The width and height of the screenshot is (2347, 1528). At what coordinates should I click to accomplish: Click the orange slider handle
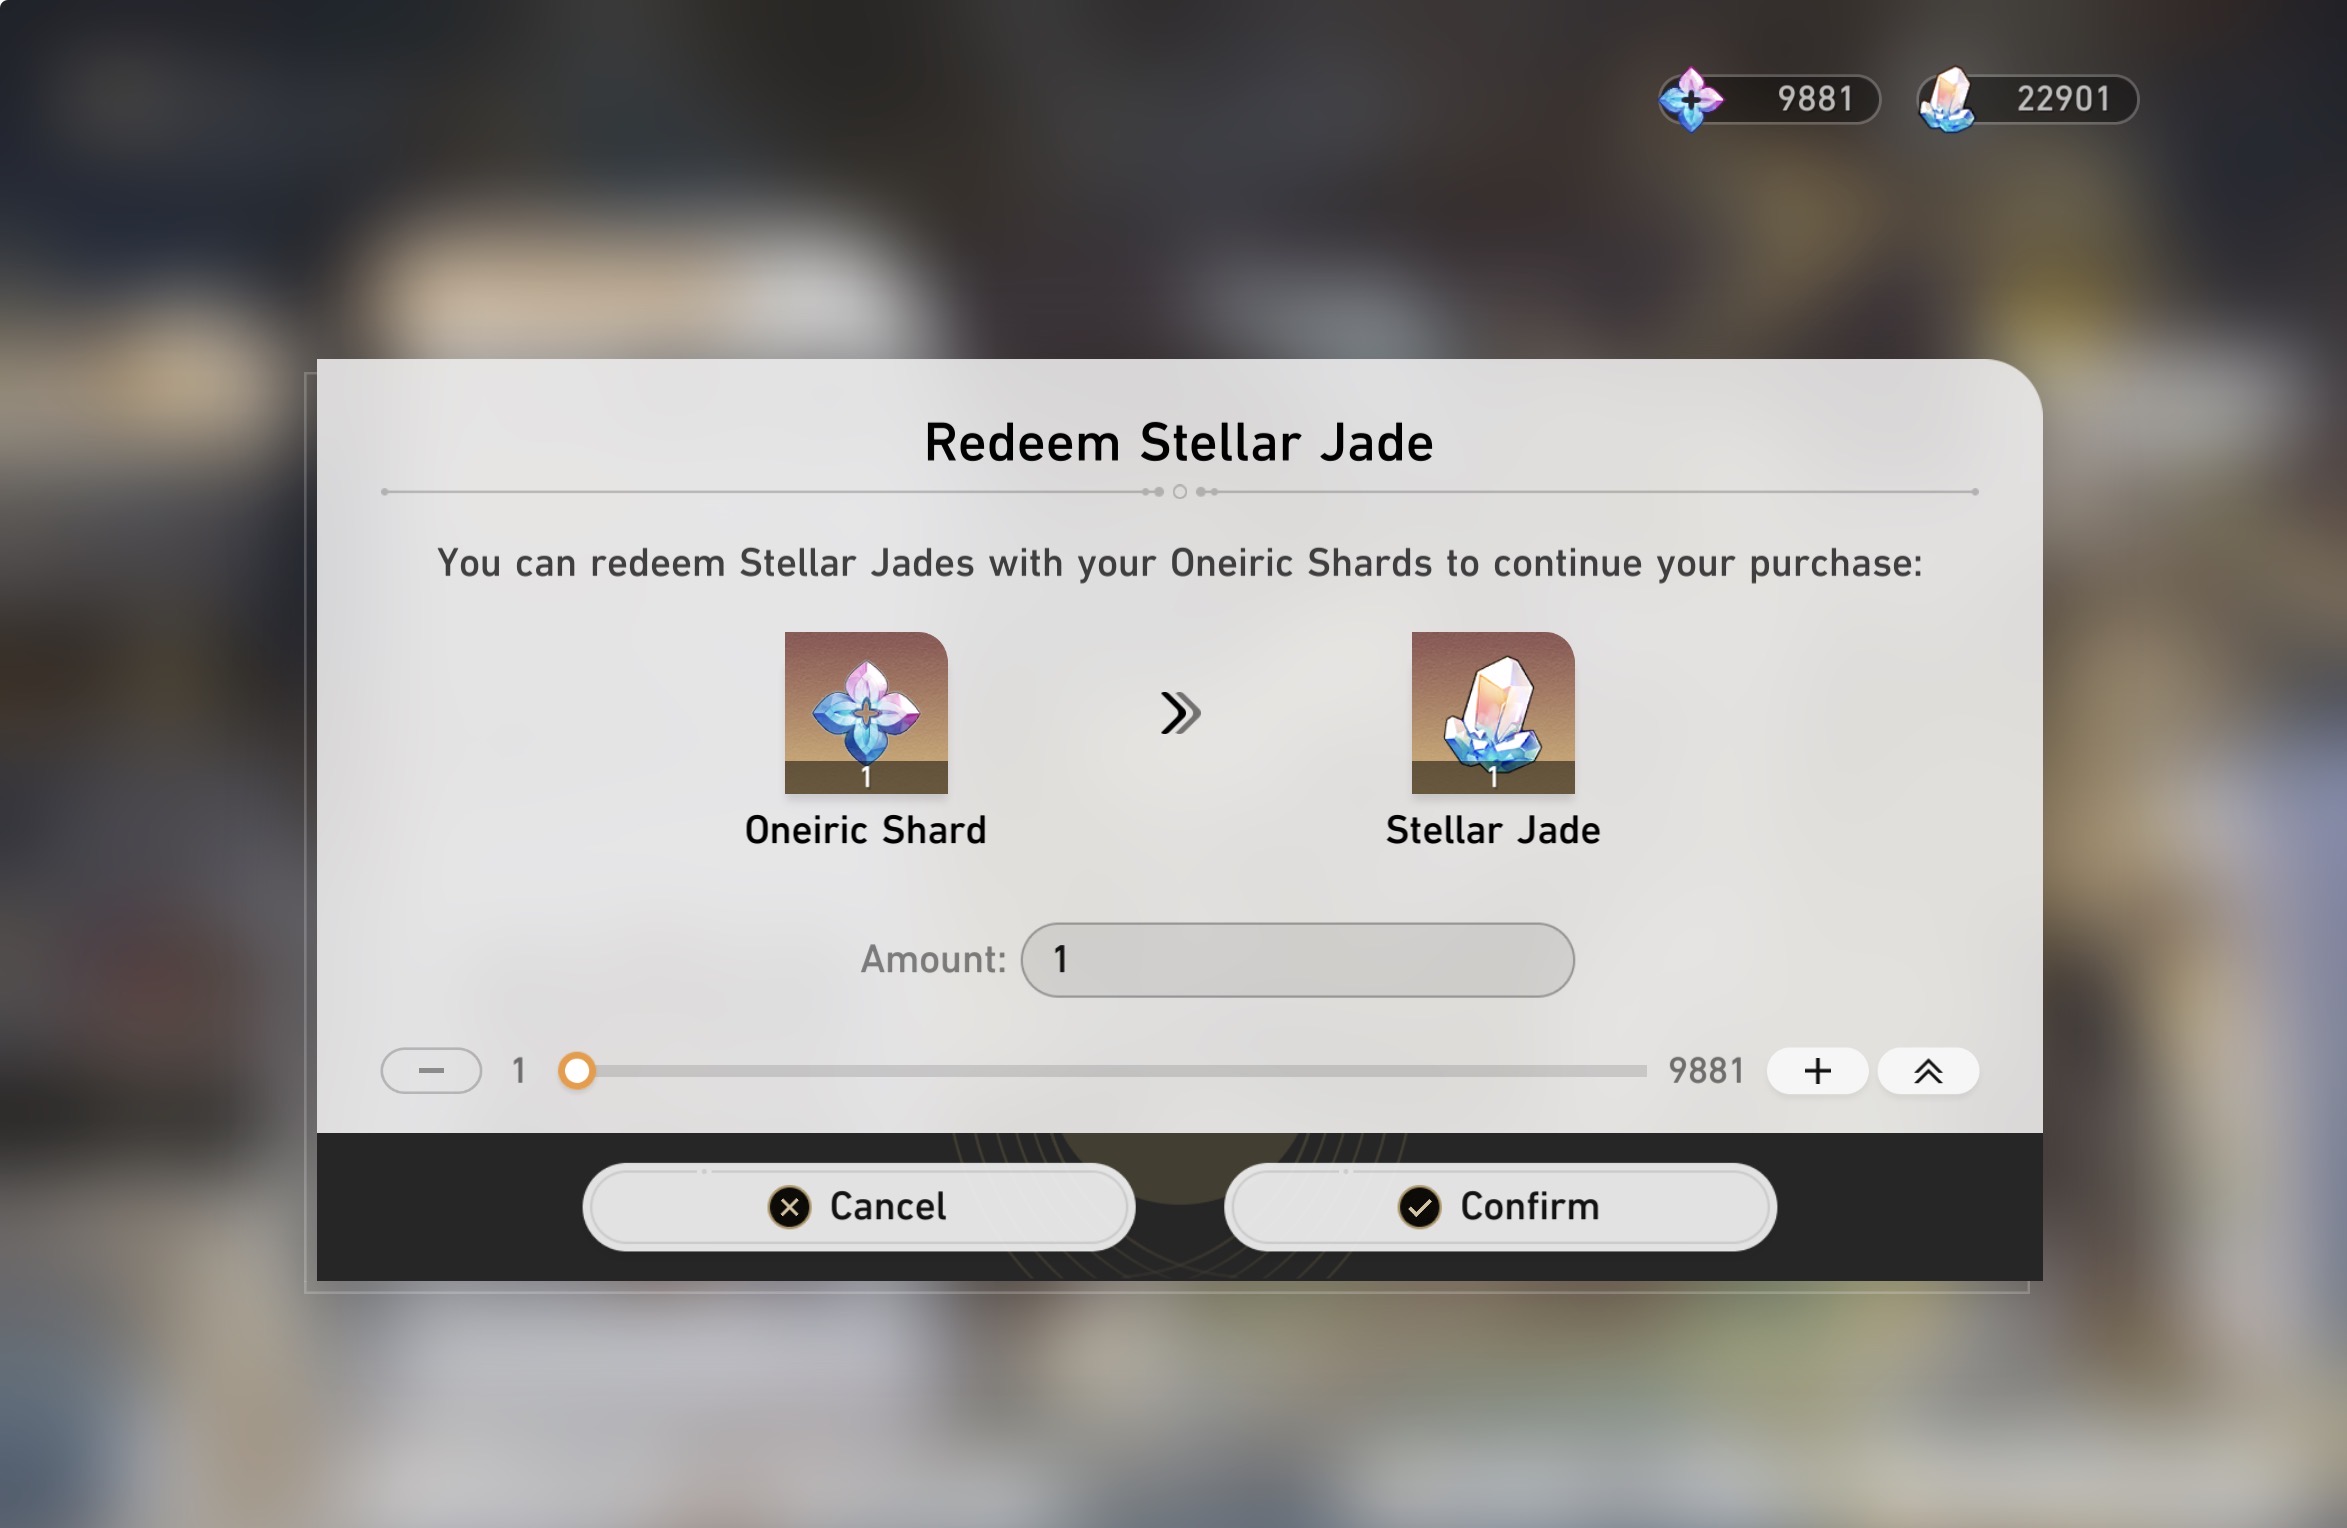point(577,1071)
